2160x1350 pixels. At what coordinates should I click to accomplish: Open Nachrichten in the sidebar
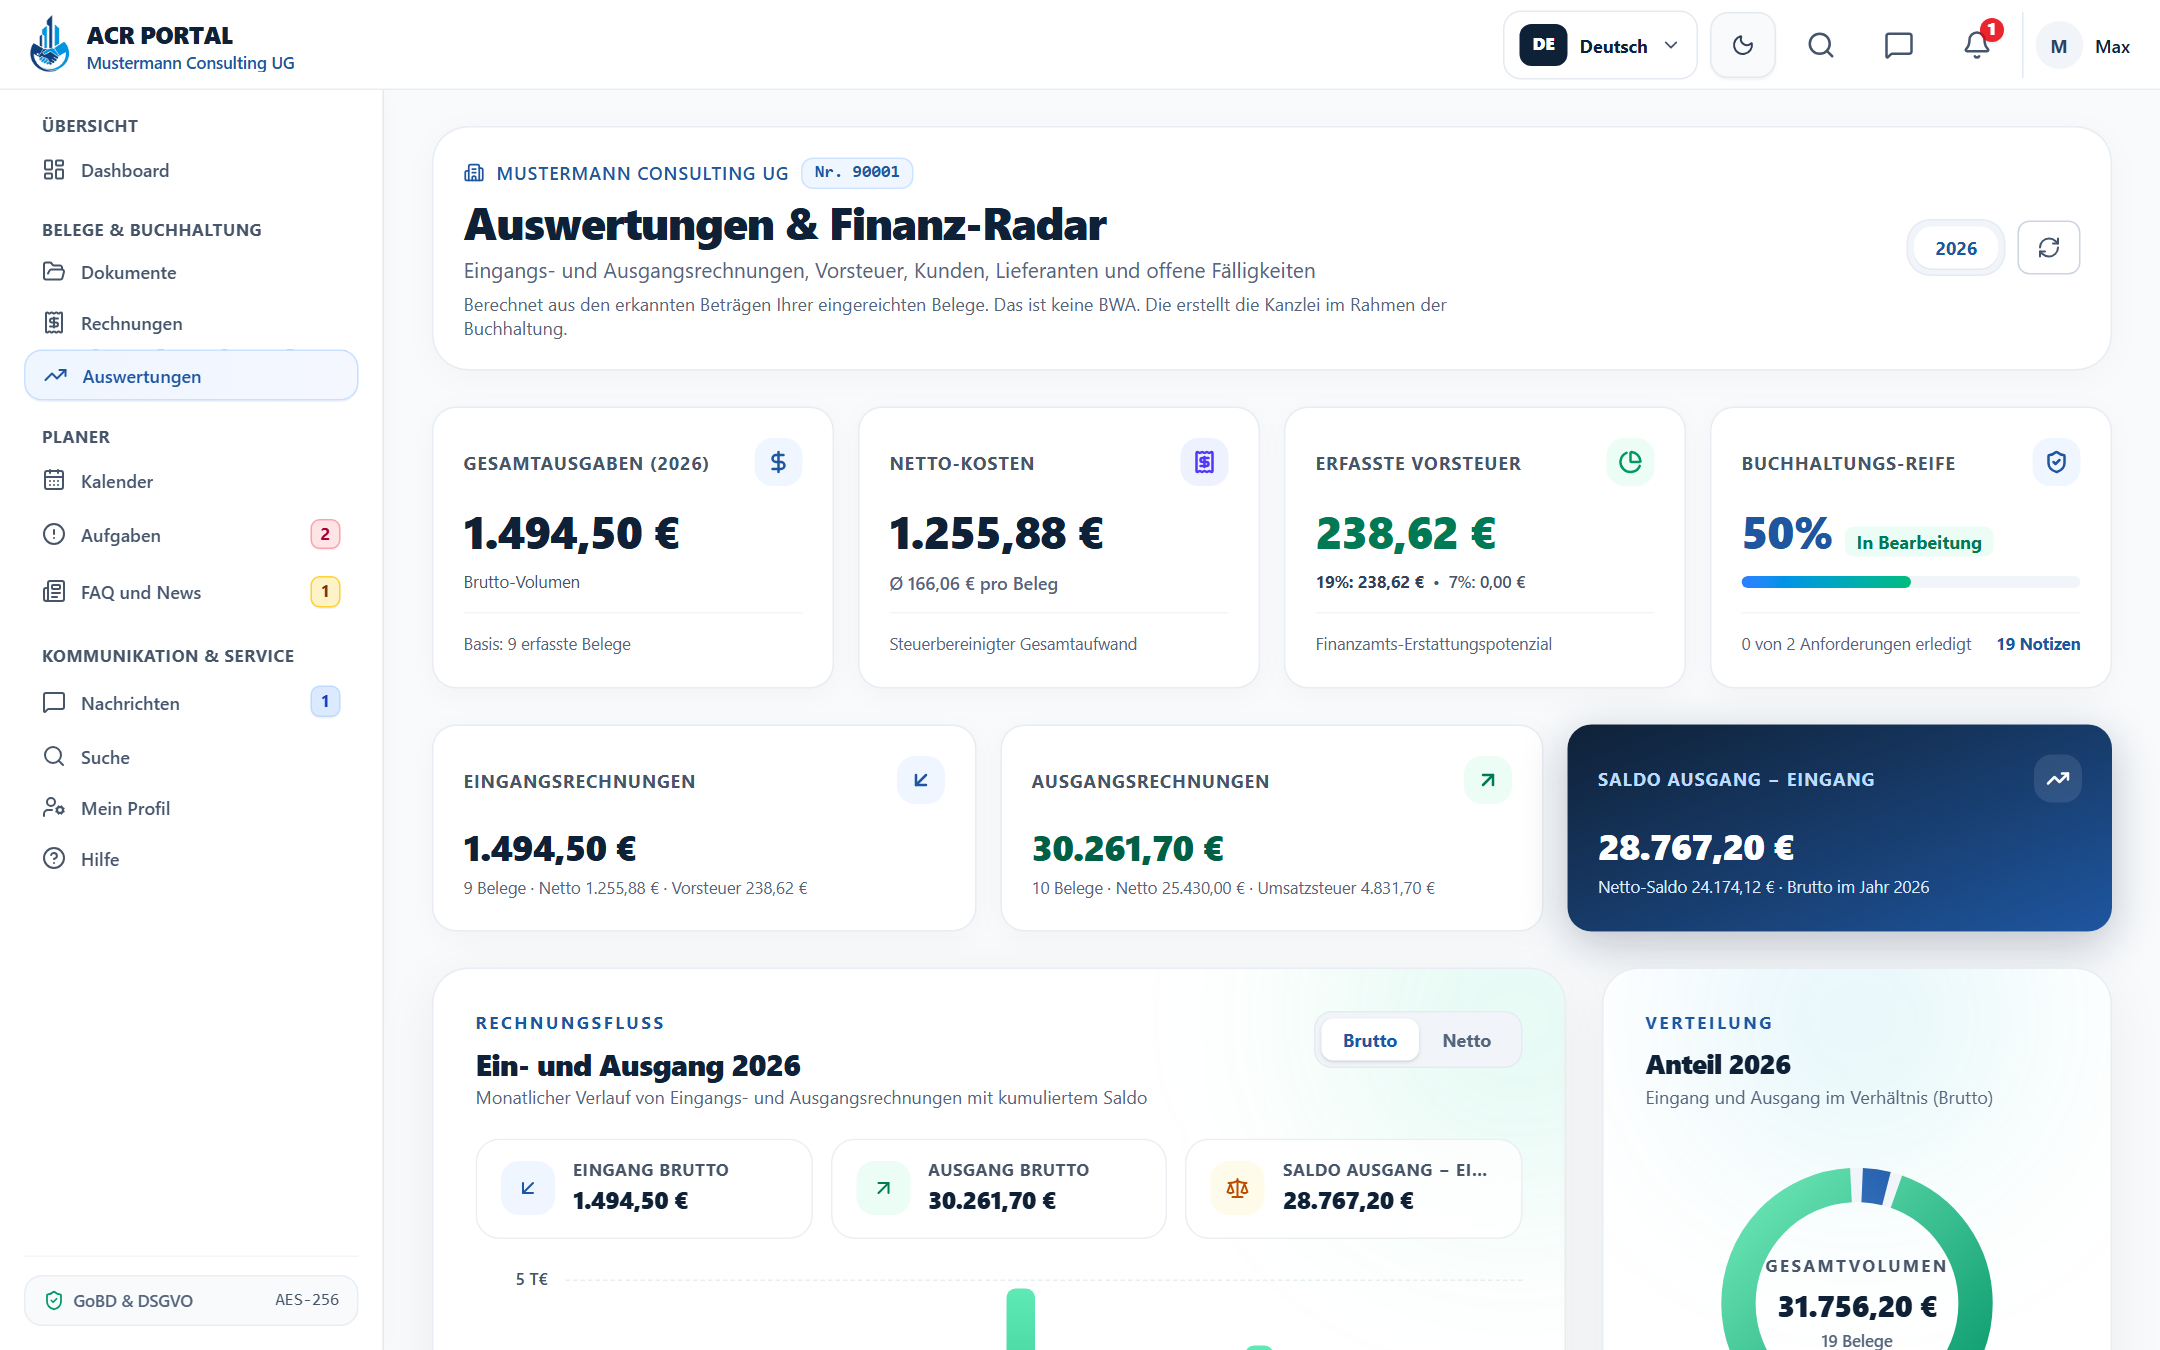pyautogui.click(x=191, y=703)
